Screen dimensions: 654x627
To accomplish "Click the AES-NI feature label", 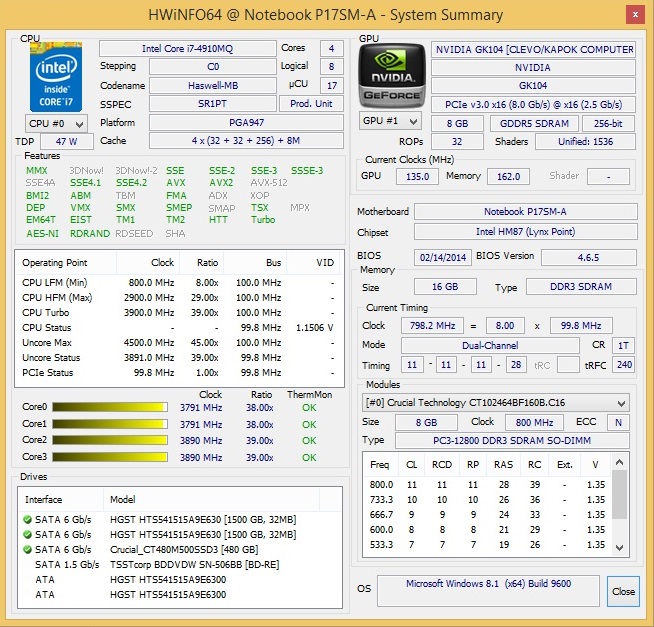I will [43, 234].
